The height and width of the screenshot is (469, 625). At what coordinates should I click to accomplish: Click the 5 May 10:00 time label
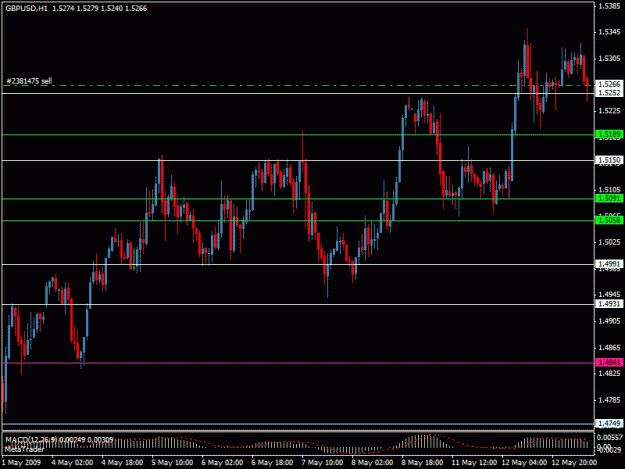point(173,463)
